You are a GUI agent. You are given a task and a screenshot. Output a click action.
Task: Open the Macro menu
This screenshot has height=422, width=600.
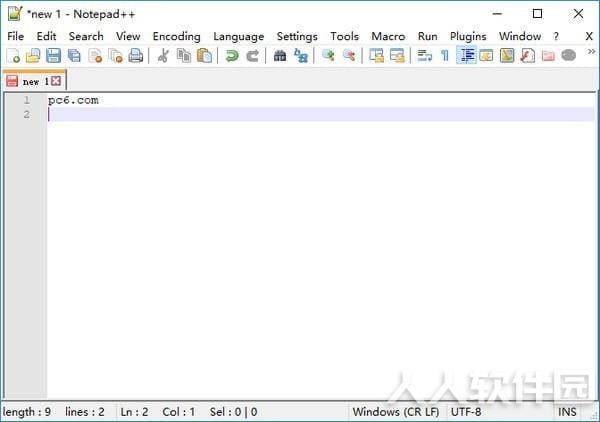pyautogui.click(x=388, y=36)
